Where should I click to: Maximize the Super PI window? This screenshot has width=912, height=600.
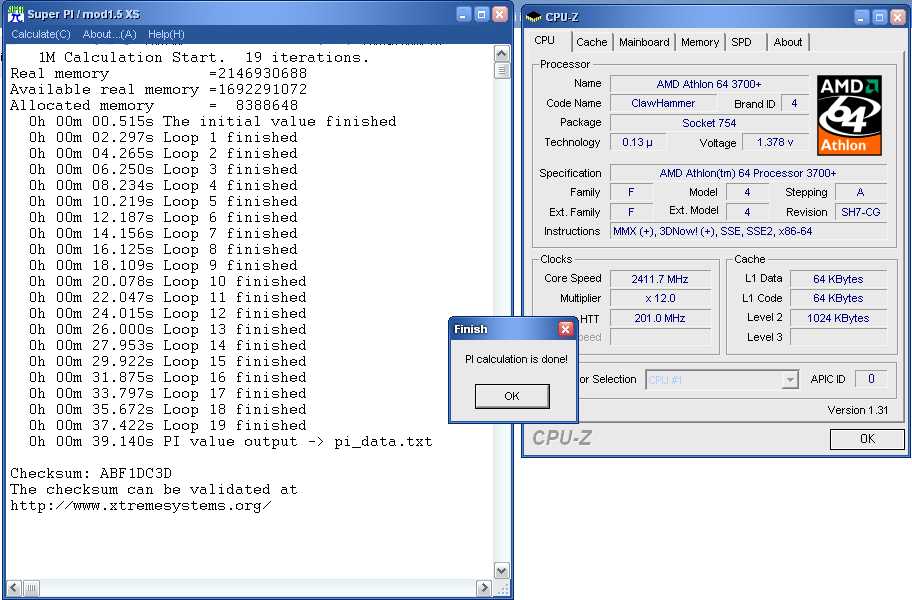tap(482, 15)
